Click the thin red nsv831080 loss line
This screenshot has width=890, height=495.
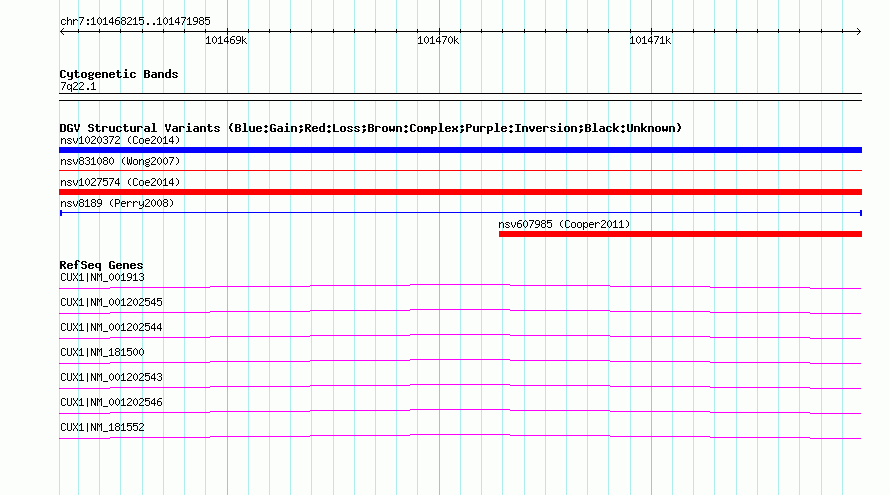click(x=460, y=170)
